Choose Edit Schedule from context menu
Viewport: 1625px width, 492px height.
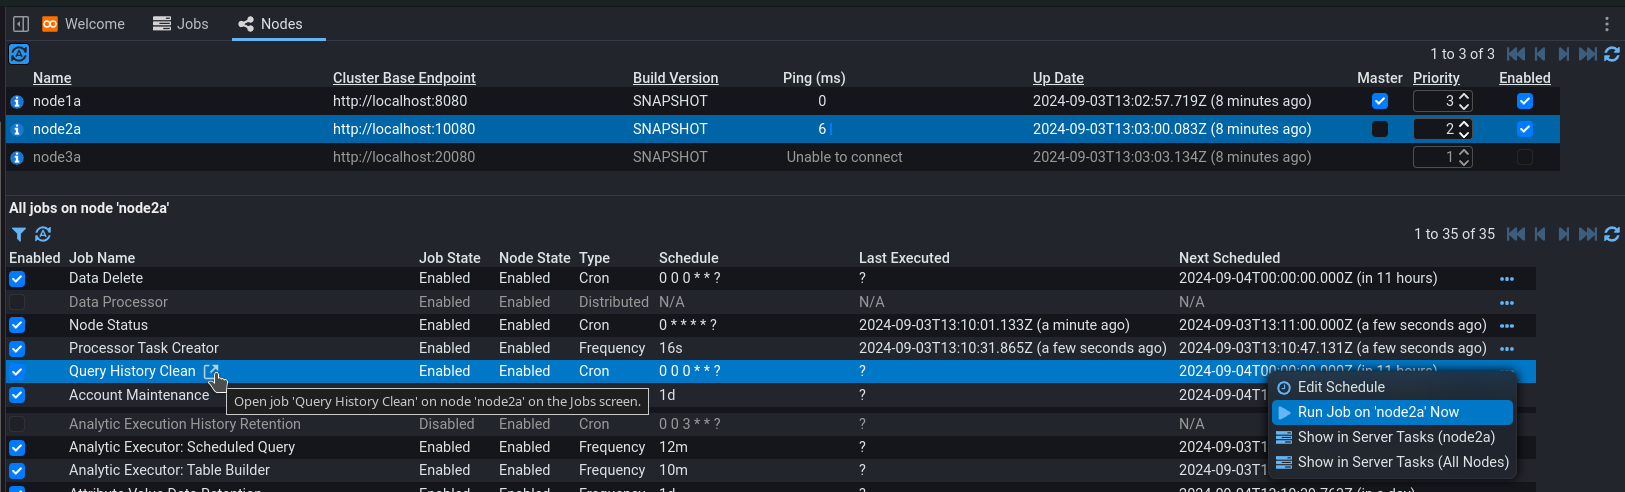pos(1340,387)
